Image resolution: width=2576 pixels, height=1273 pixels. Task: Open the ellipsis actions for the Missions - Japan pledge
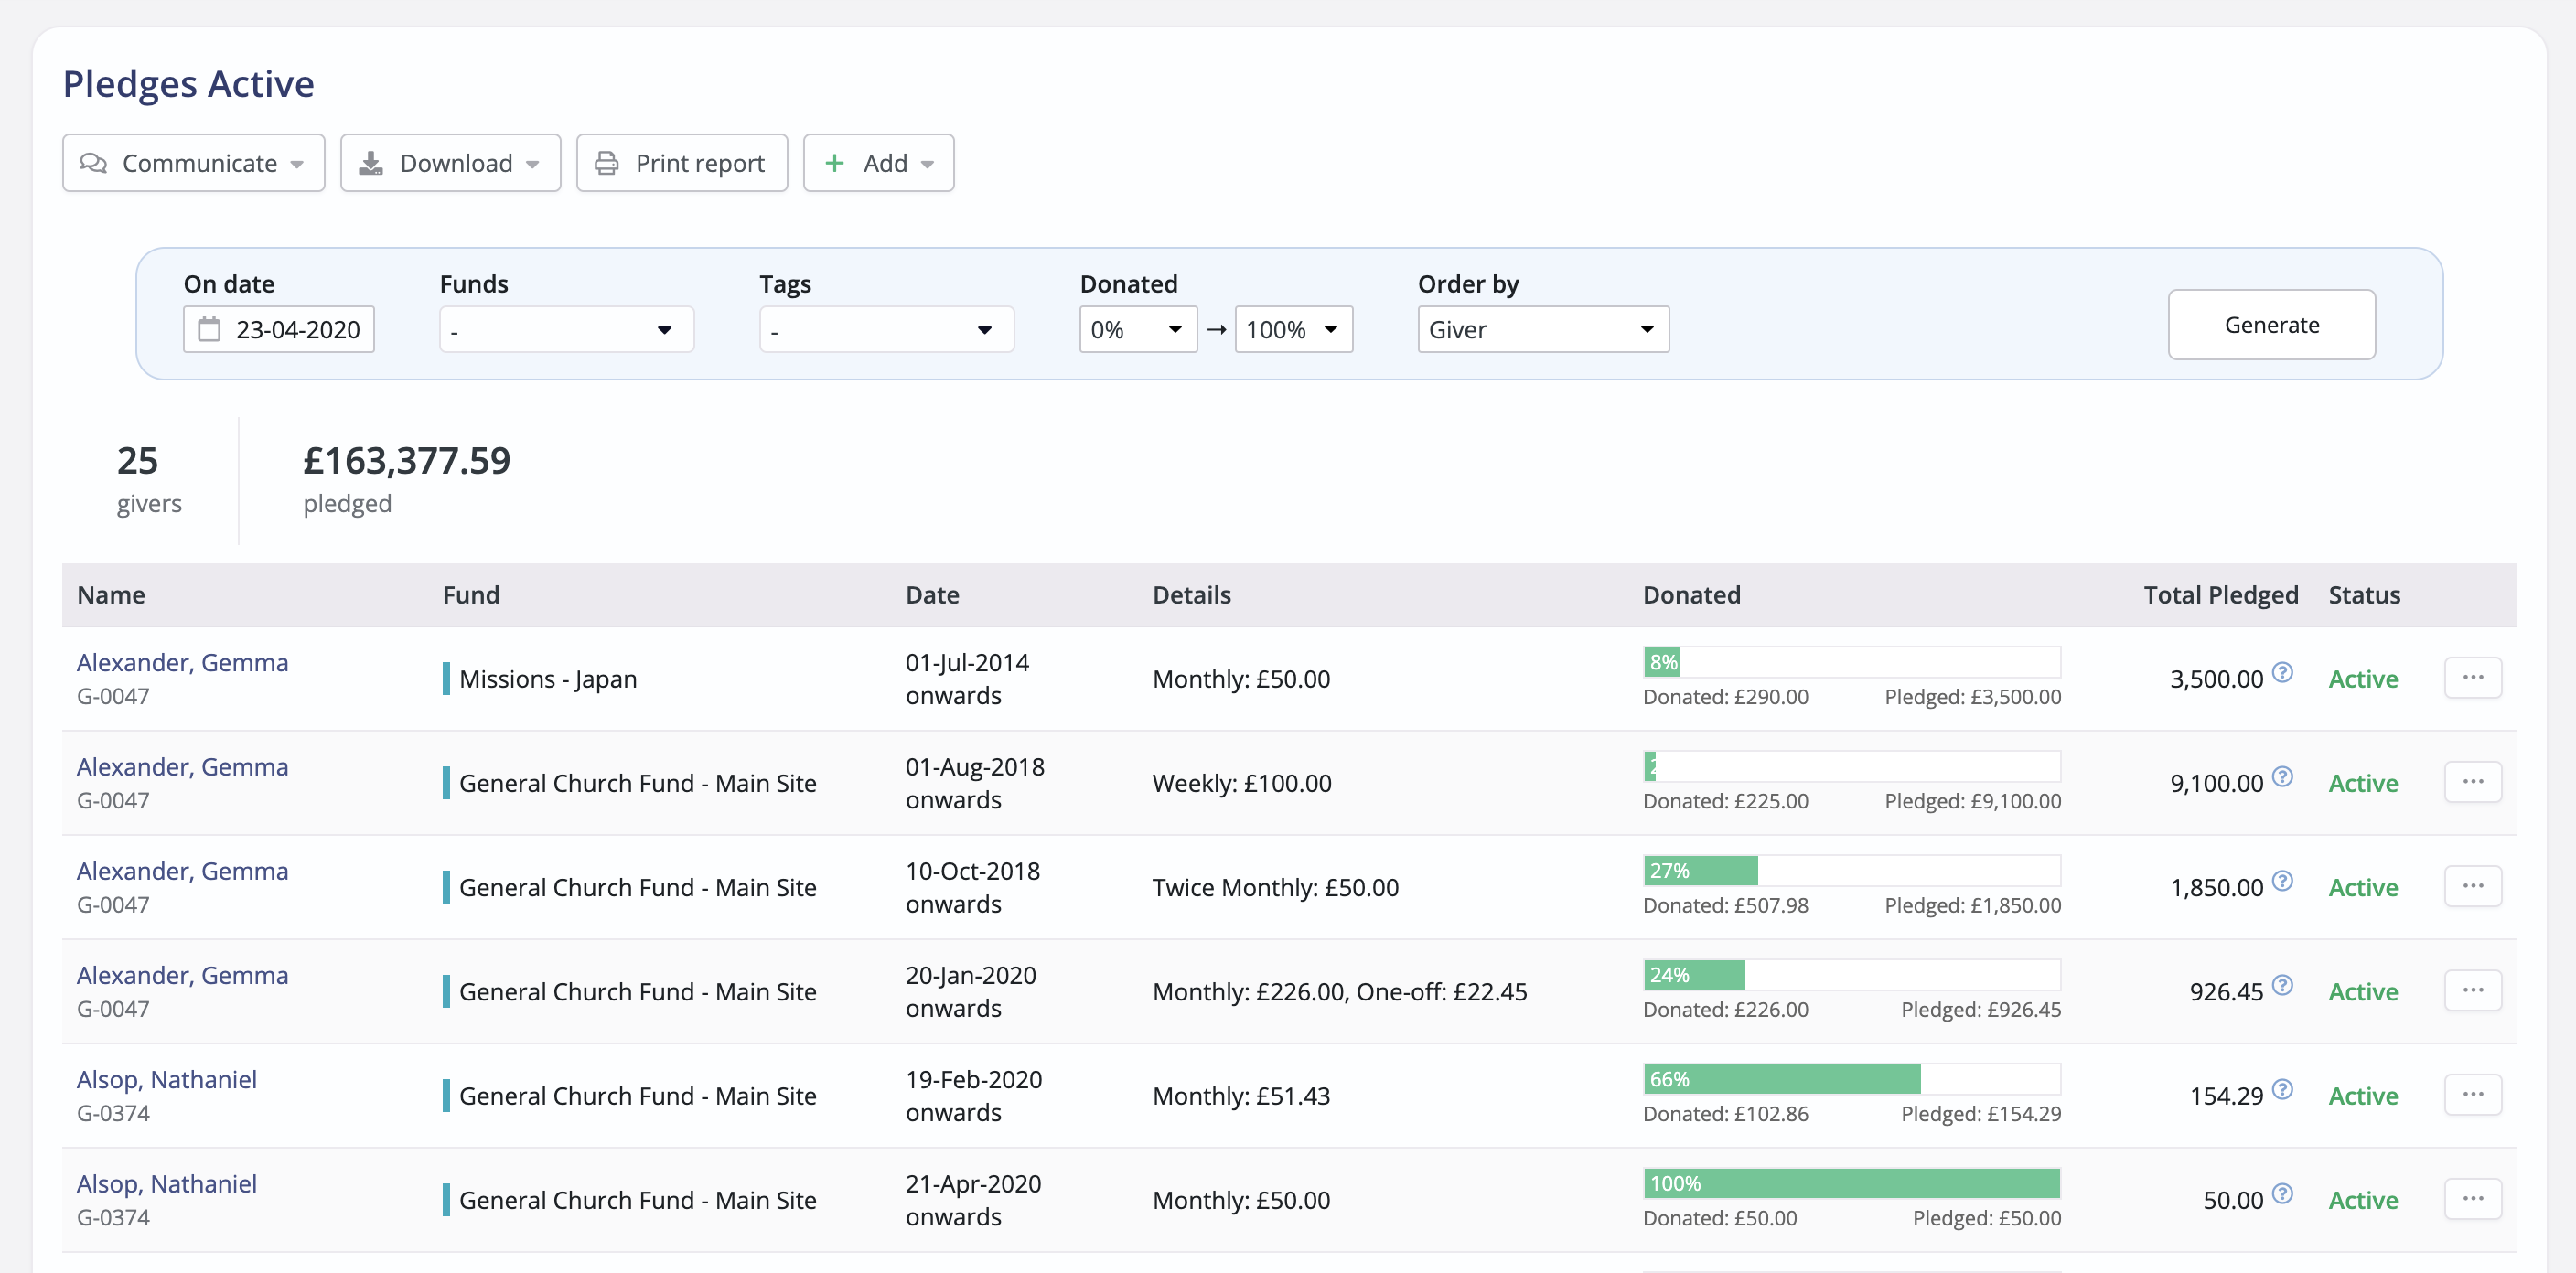(x=2473, y=677)
